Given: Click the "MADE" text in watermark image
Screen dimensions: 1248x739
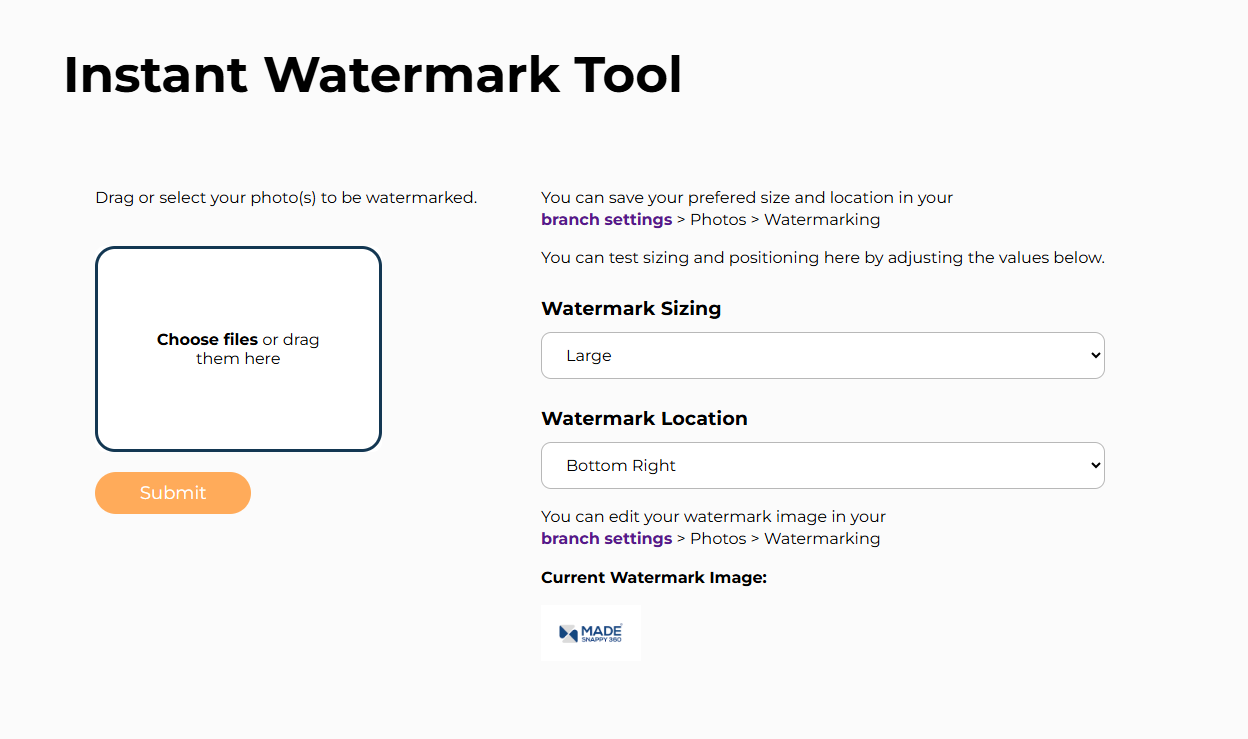Looking at the screenshot, I should coord(601,630).
